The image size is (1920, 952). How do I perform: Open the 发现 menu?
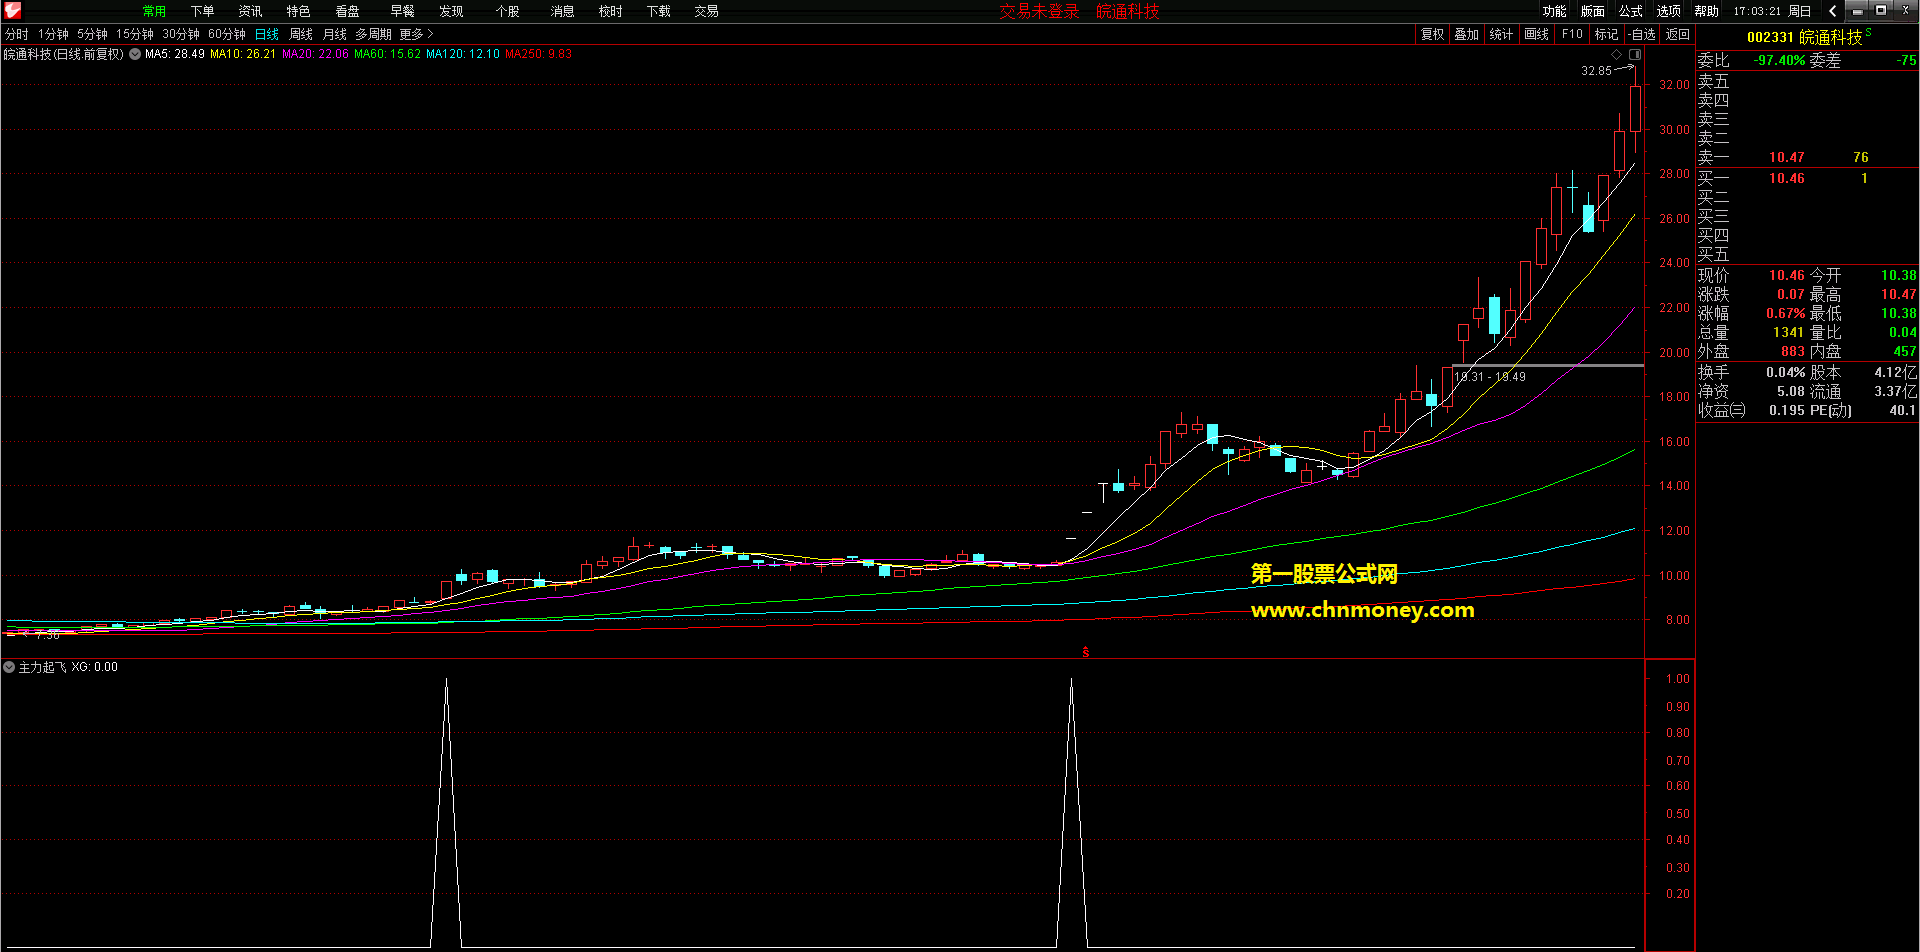coord(451,11)
